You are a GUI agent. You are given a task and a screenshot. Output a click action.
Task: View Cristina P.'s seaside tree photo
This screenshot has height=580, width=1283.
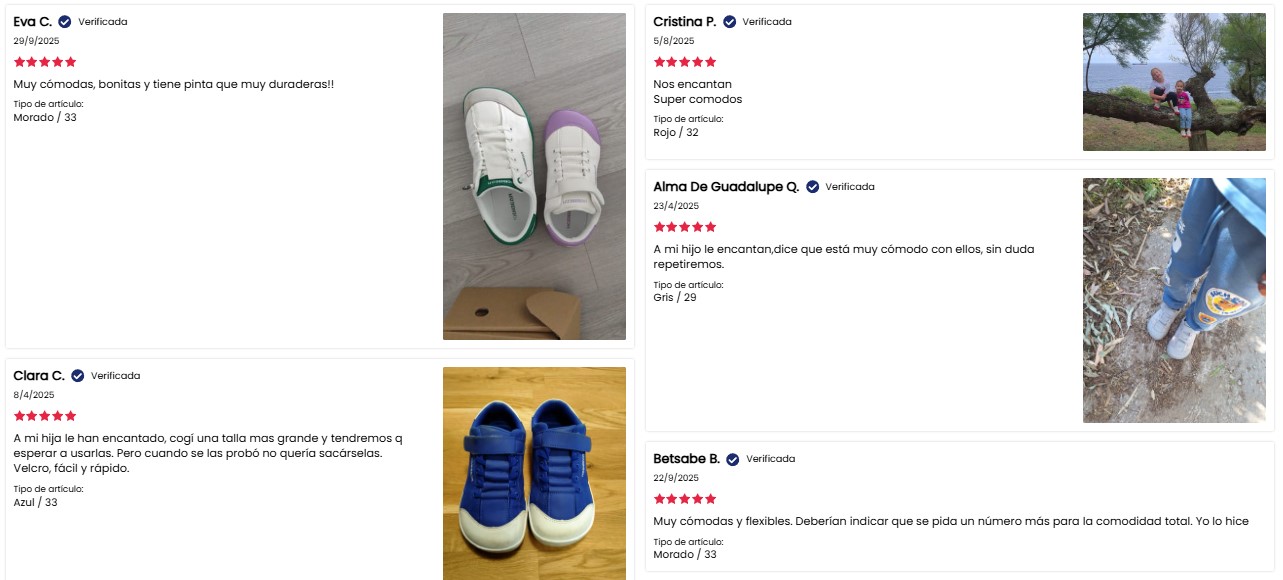pyautogui.click(x=1173, y=82)
